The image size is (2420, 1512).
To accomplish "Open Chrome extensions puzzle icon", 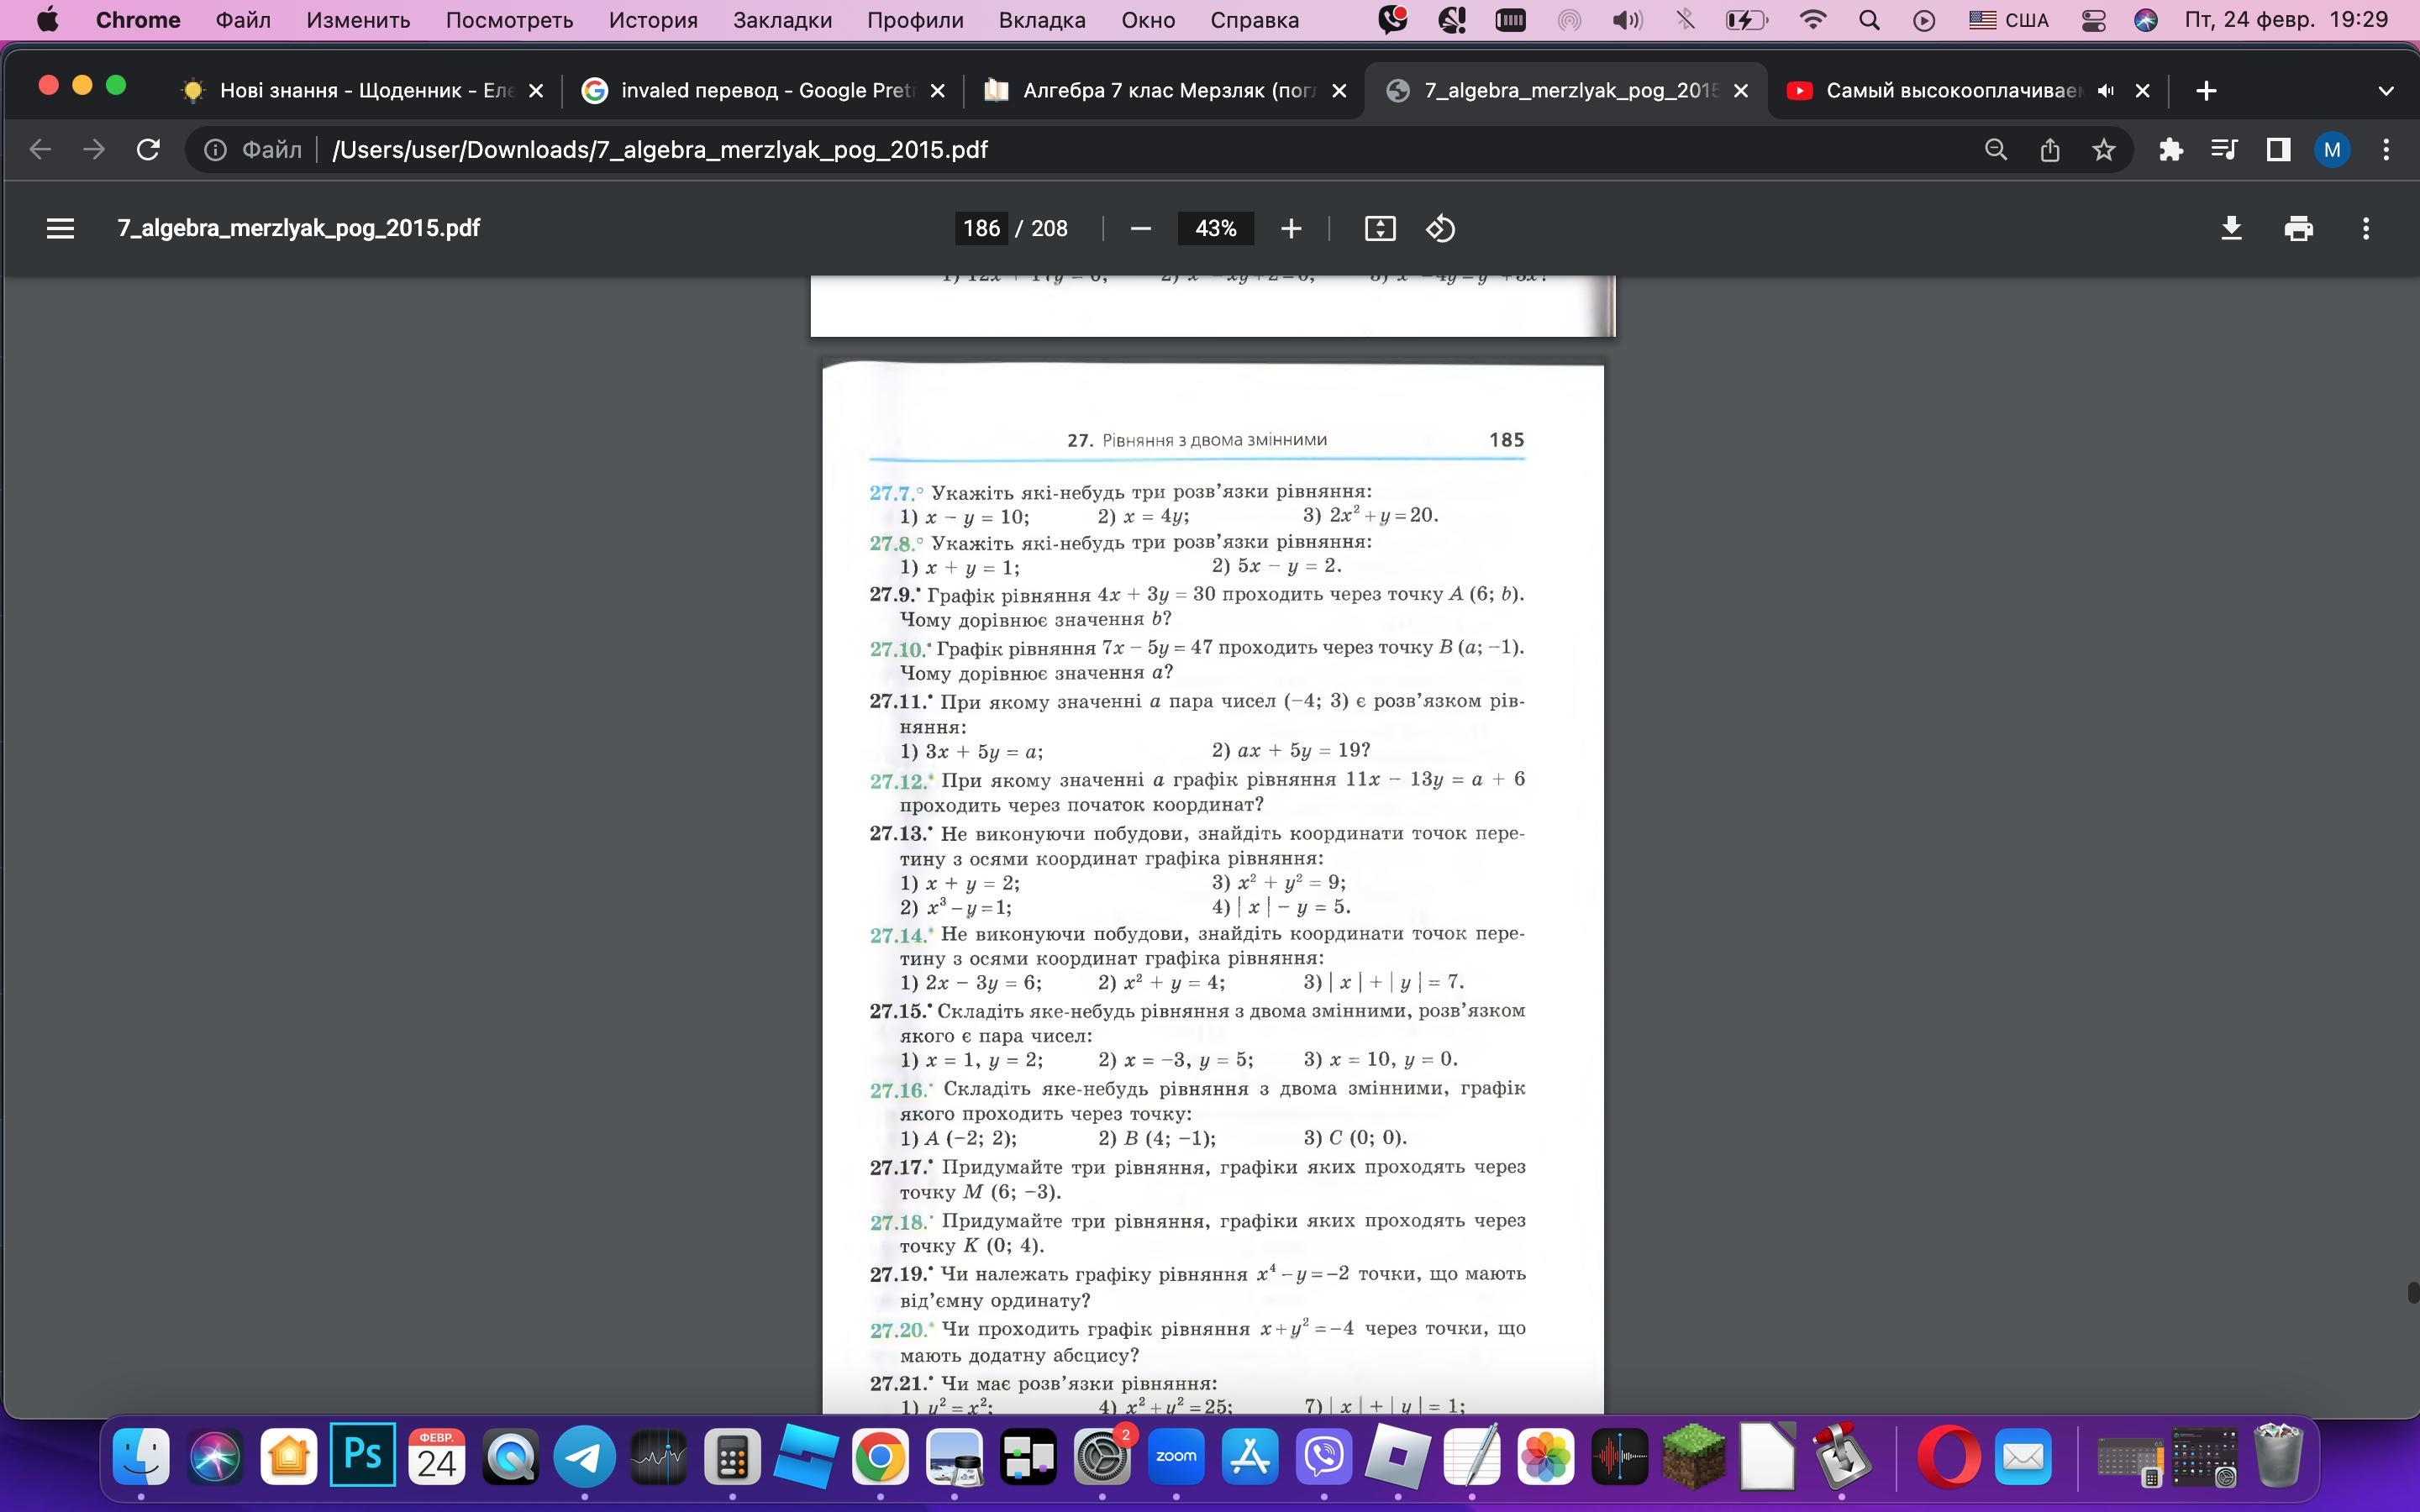I will pos(2170,150).
